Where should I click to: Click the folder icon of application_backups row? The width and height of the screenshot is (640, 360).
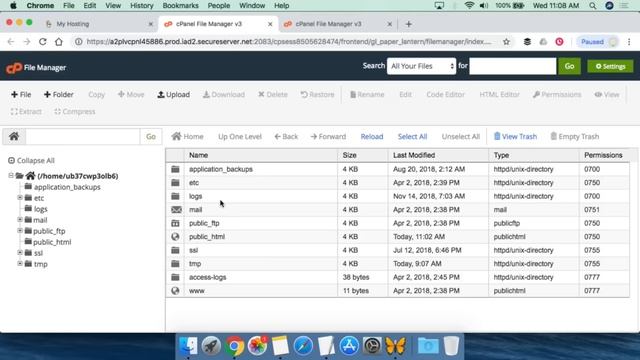pos(175,169)
